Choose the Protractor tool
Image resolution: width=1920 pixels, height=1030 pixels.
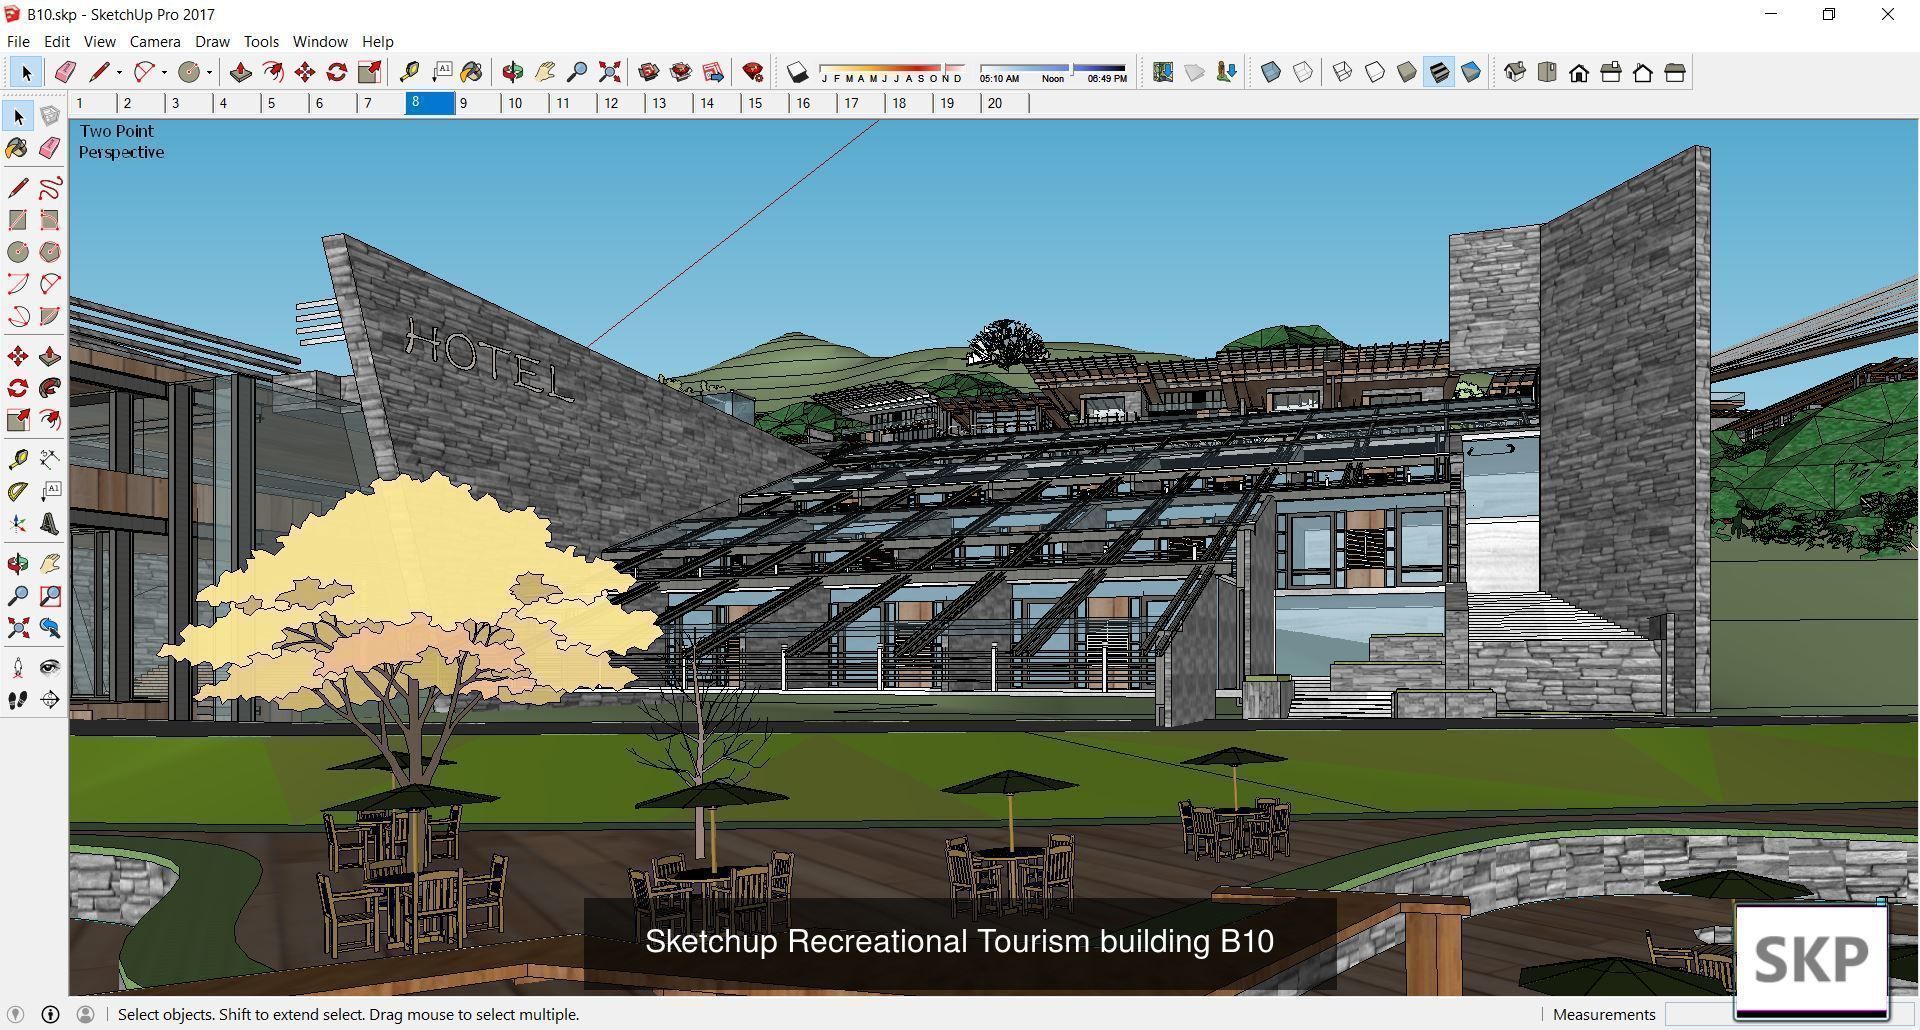coord(18,492)
